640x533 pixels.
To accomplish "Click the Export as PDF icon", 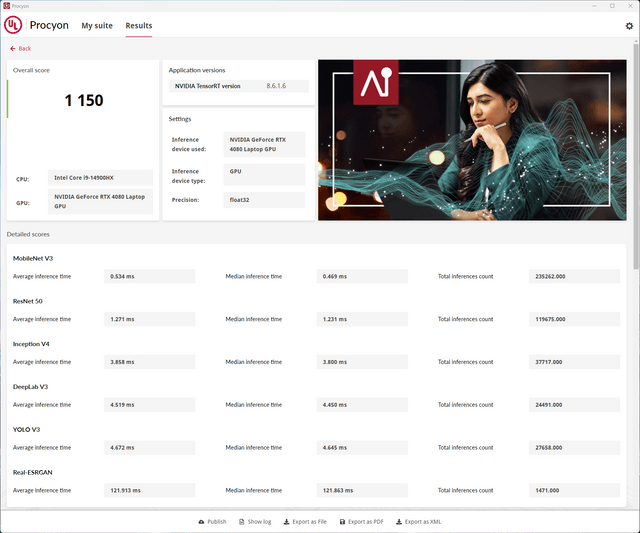I will click(x=342, y=522).
